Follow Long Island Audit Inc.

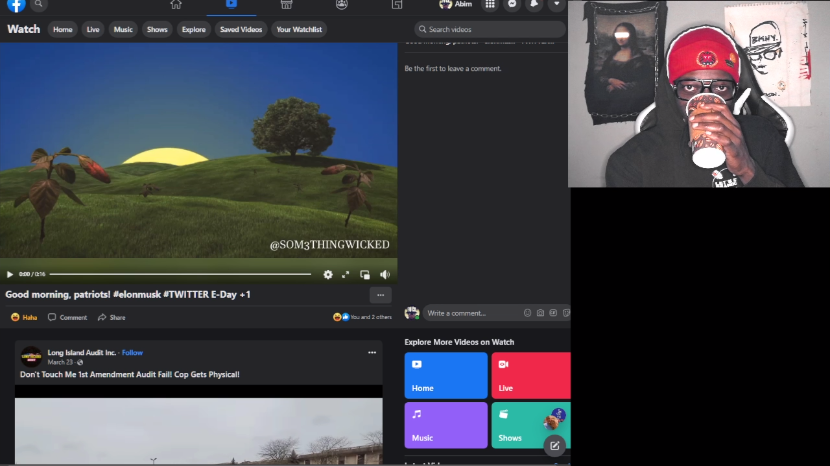[x=132, y=352]
